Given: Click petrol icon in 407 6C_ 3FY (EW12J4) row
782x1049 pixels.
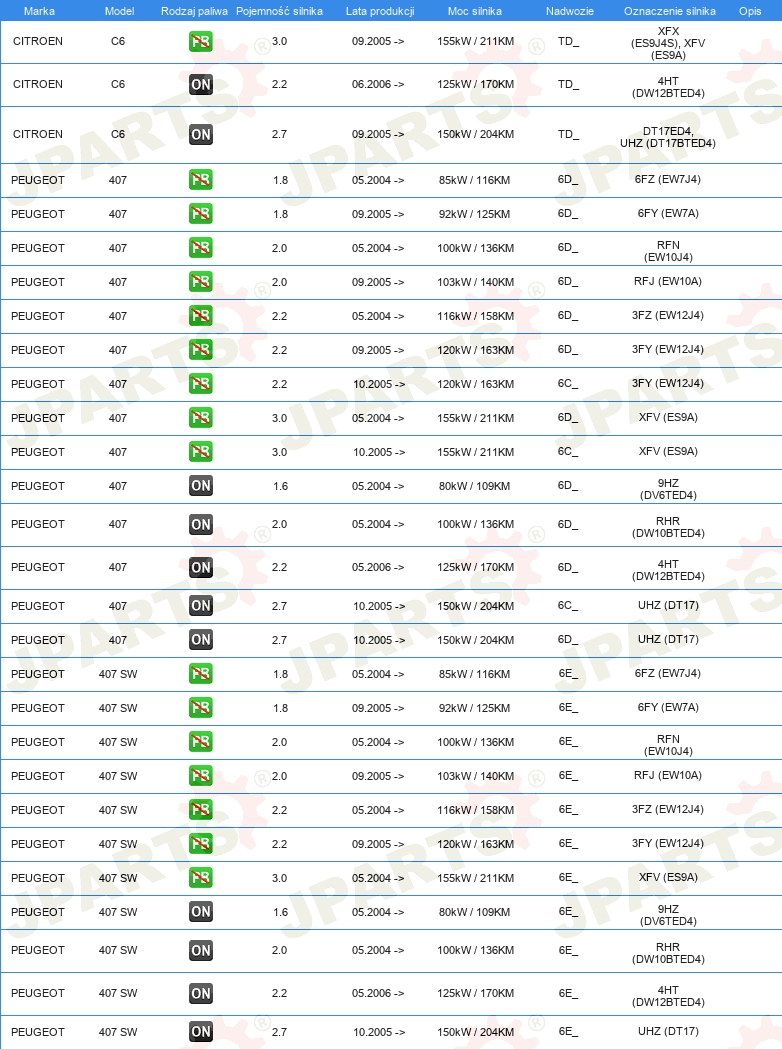Looking at the screenshot, I should 201,384.
